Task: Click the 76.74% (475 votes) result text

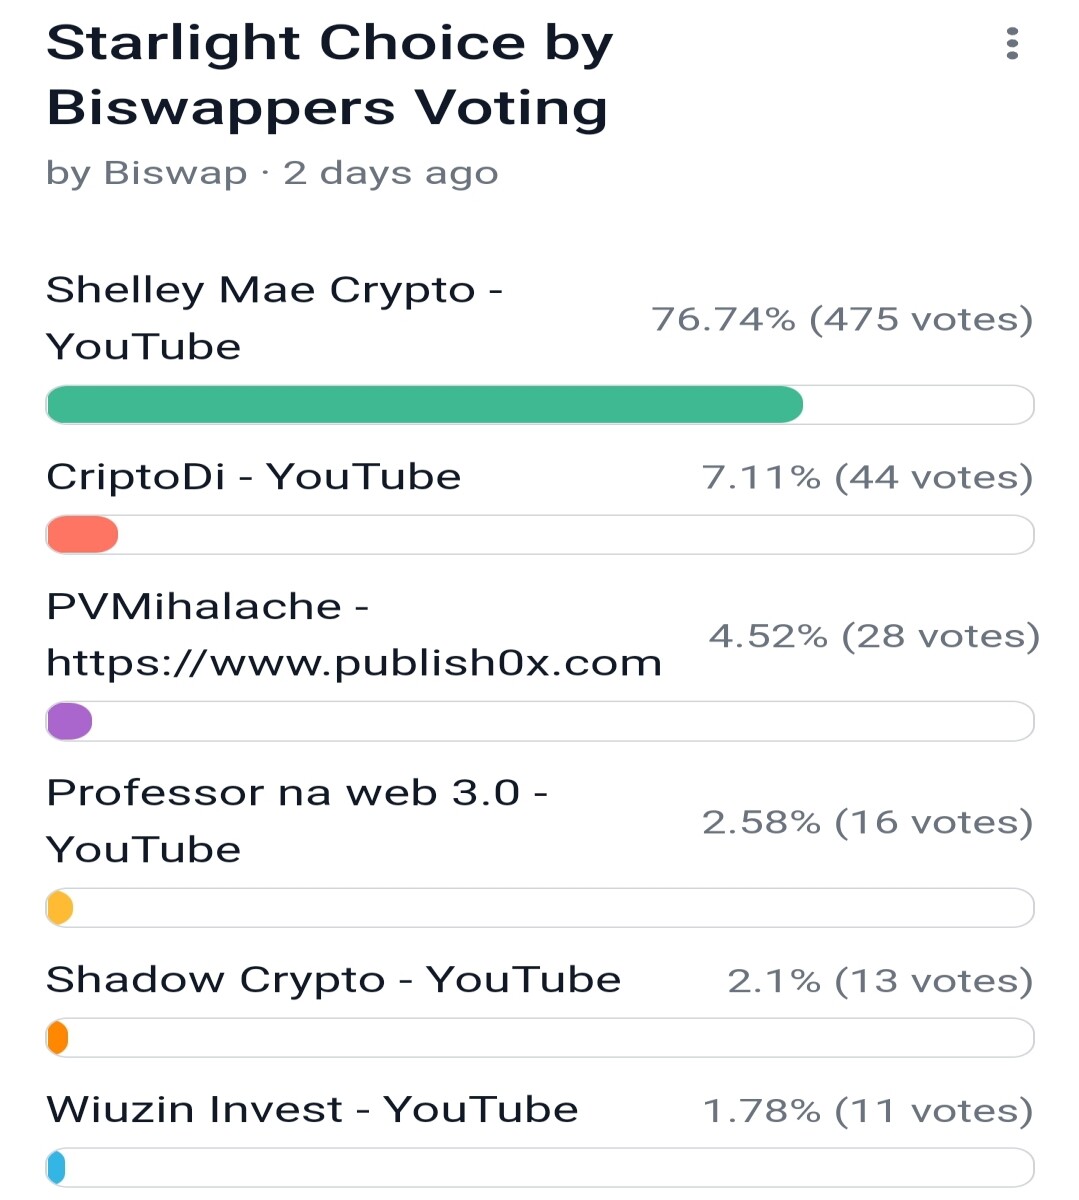Action: click(842, 319)
